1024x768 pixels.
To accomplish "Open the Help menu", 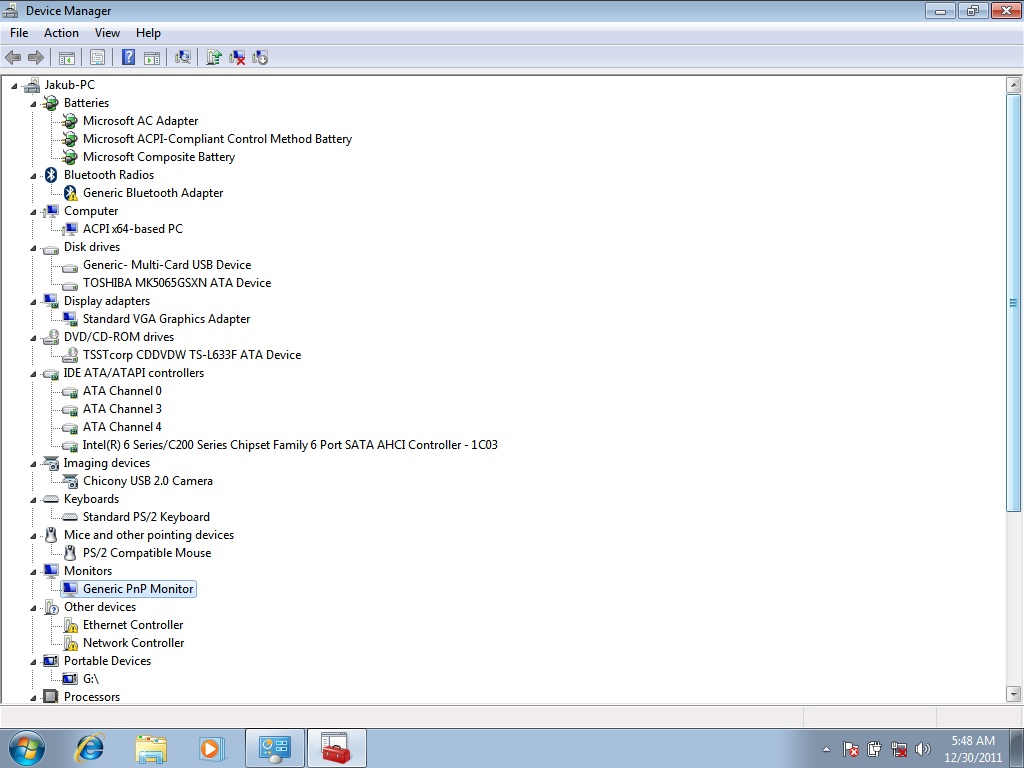I will coord(148,33).
